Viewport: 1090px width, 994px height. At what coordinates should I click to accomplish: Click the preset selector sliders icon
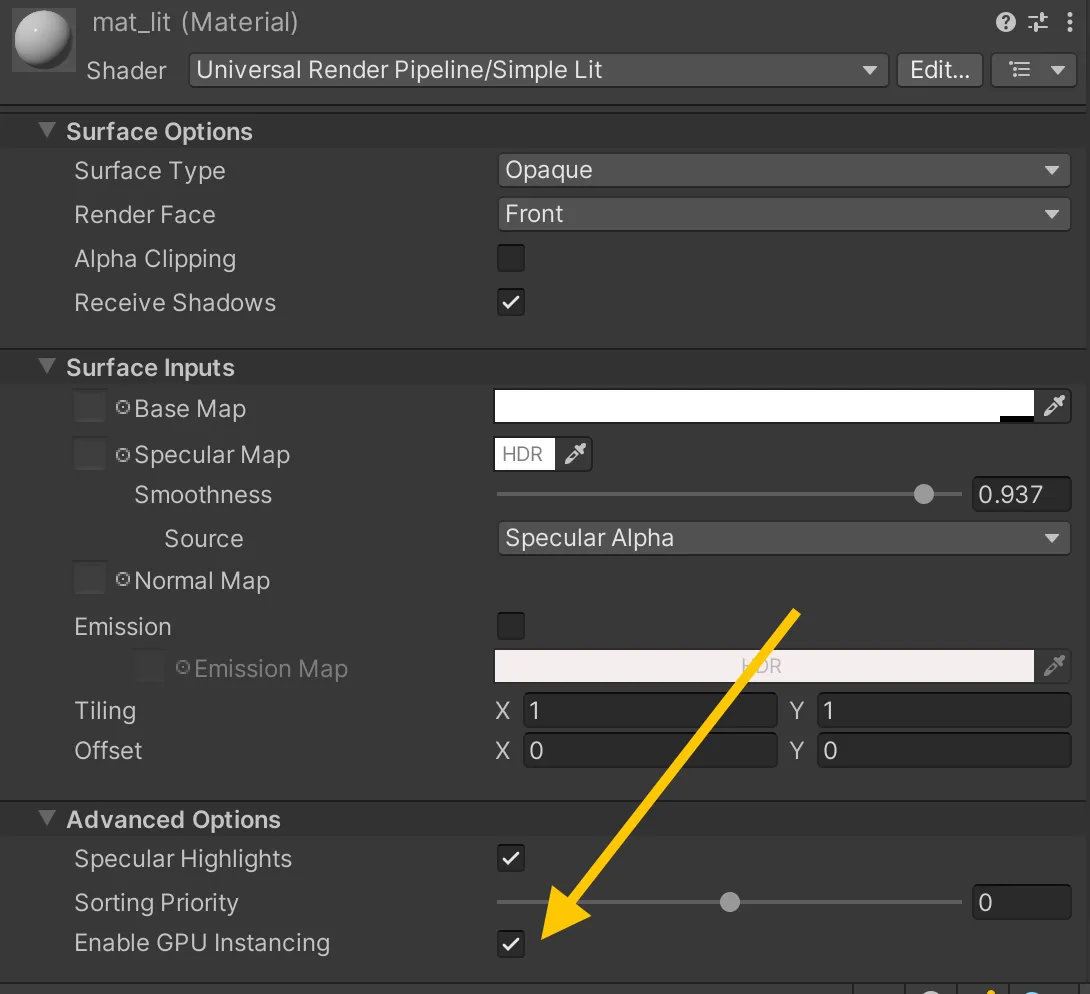(x=1039, y=22)
